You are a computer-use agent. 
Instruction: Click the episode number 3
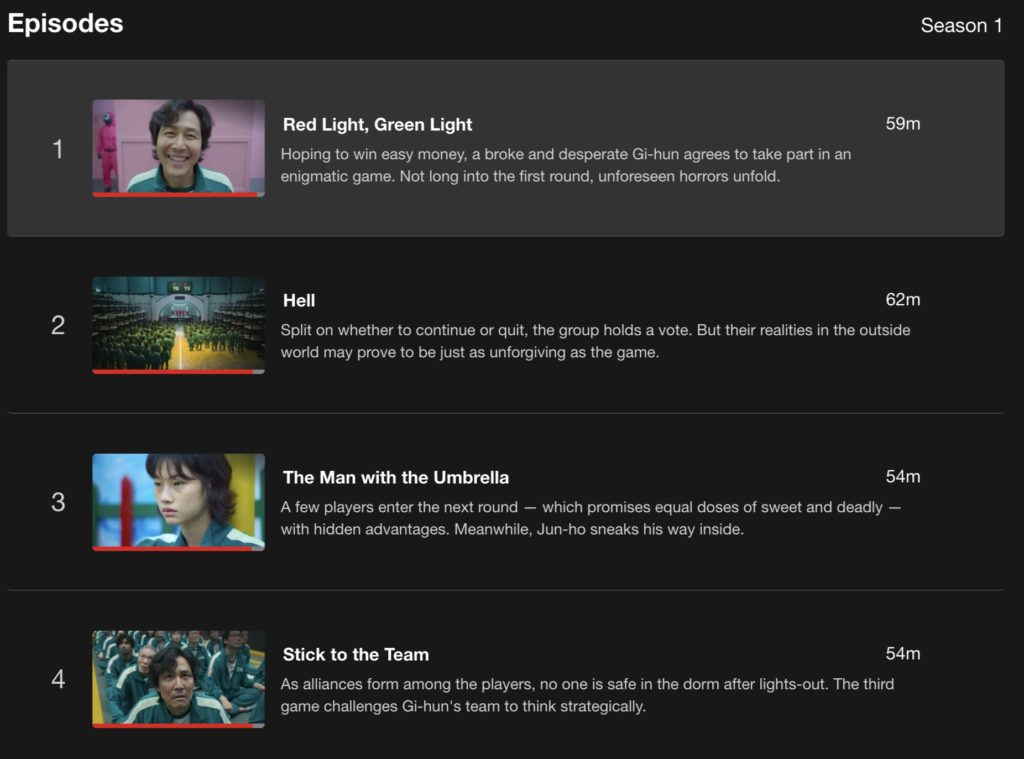[57, 502]
